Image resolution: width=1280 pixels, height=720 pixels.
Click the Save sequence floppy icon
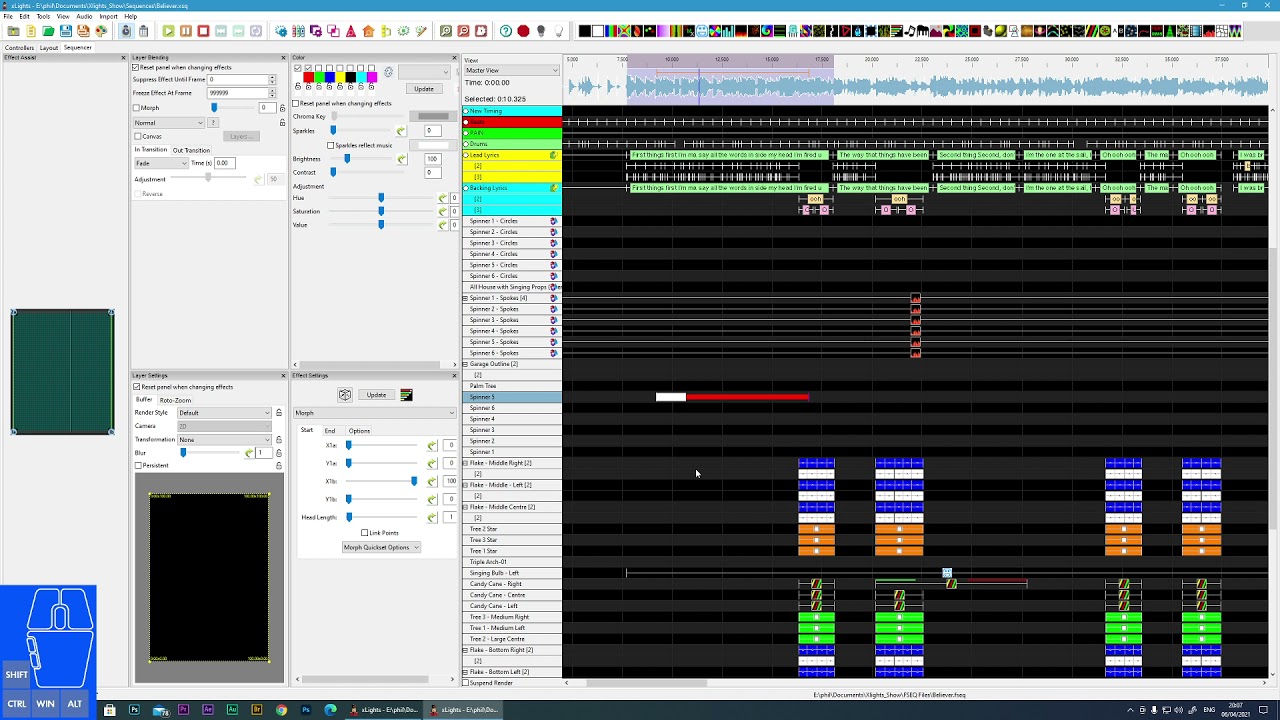(x=66, y=32)
